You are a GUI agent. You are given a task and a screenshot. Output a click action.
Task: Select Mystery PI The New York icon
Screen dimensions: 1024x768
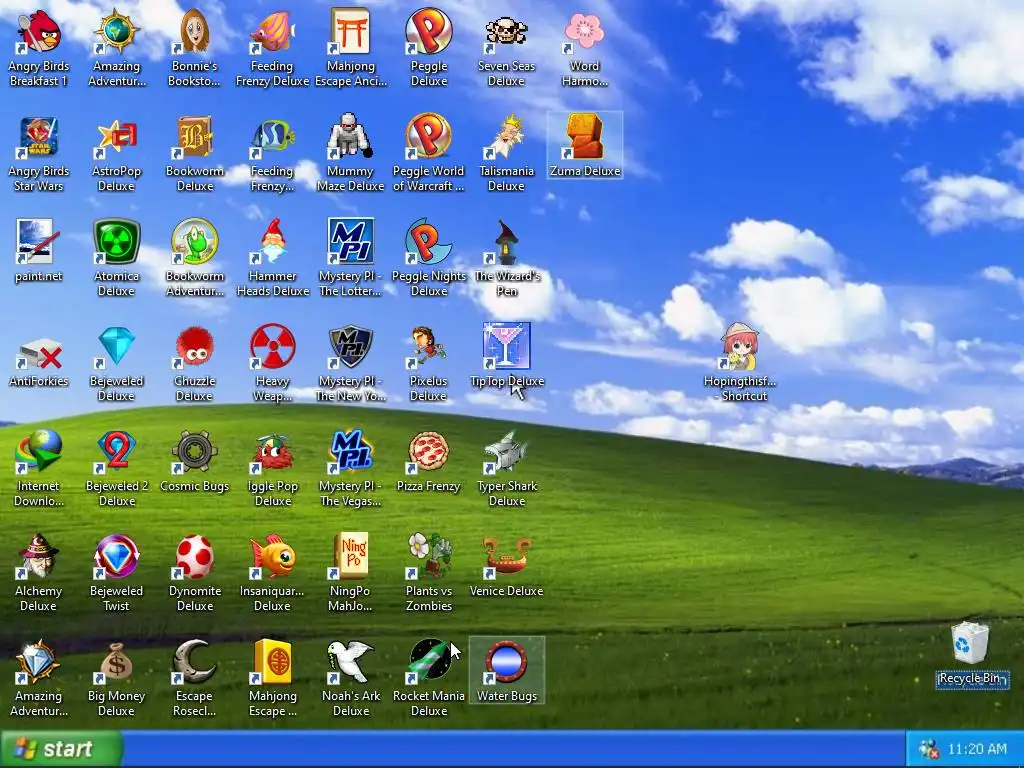[350, 347]
